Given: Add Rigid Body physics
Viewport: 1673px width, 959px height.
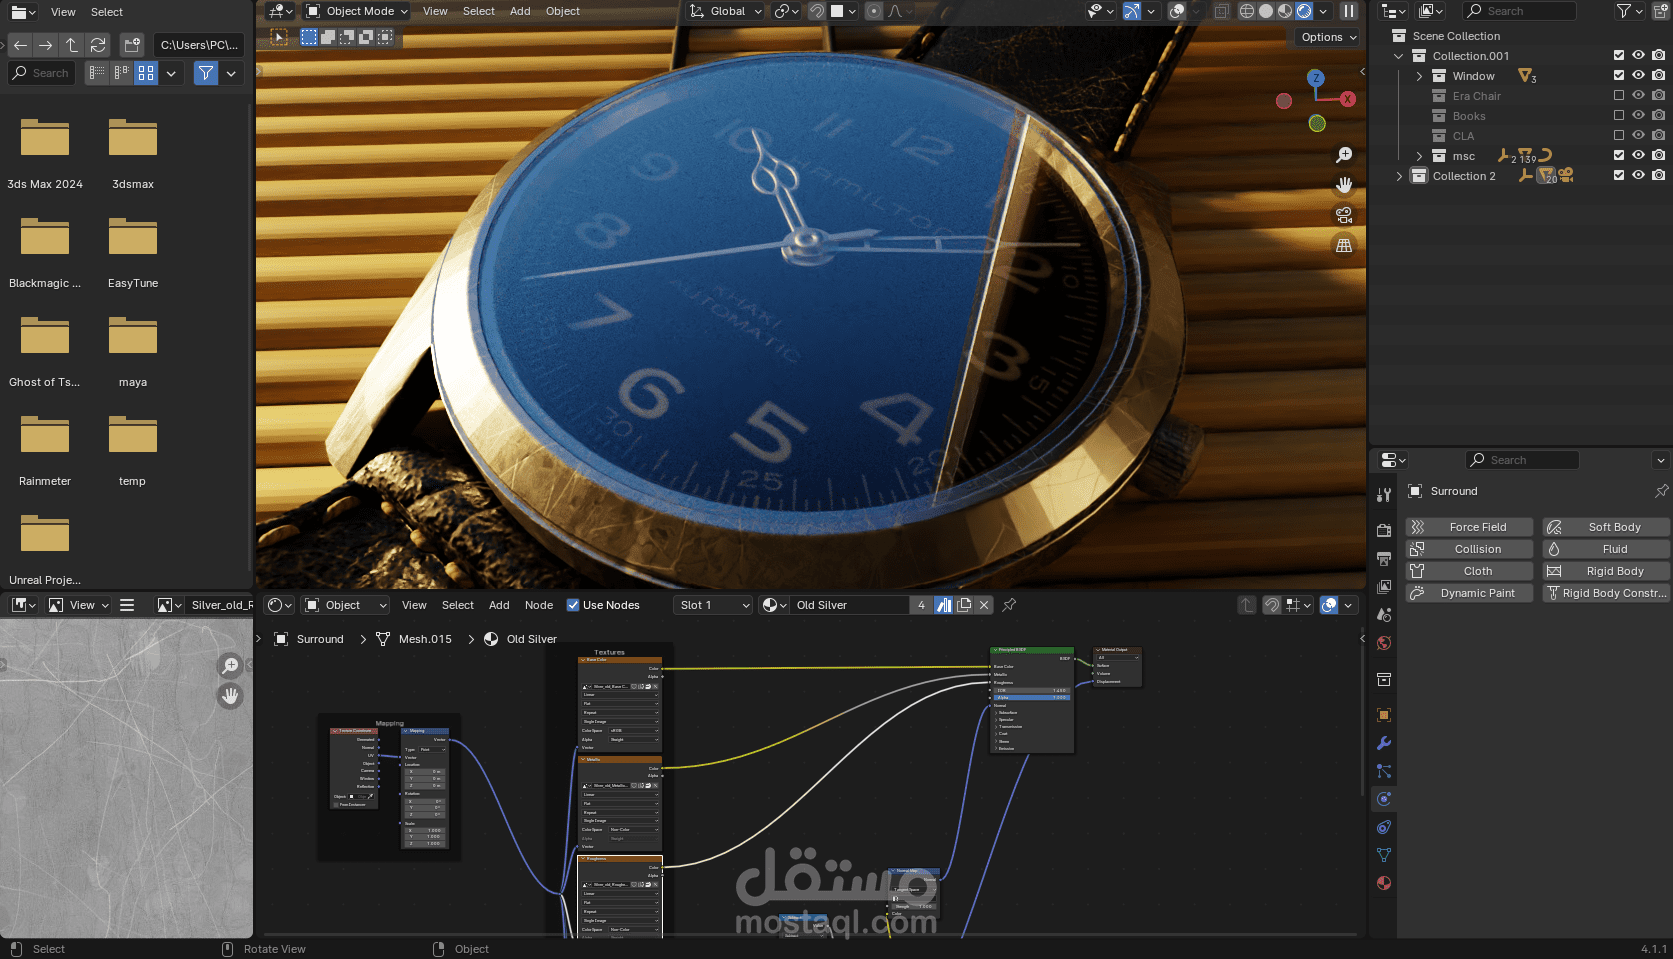Looking at the screenshot, I should click(1606, 571).
